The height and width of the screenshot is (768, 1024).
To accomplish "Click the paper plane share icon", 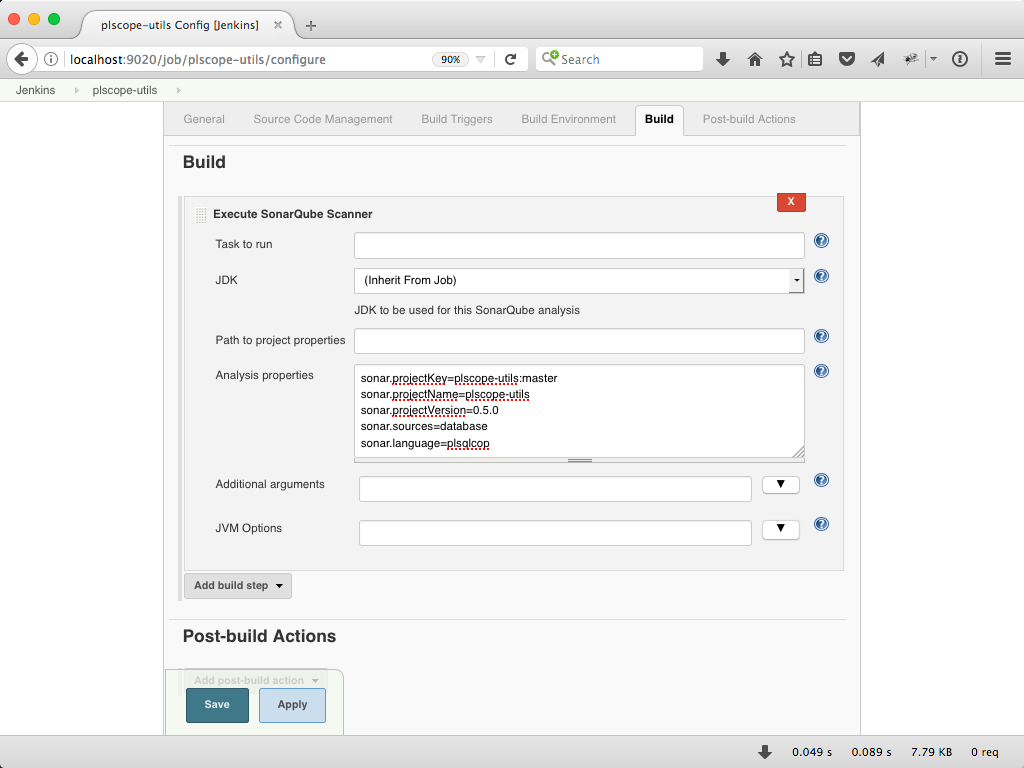I will pyautogui.click(x=878, y=59).
